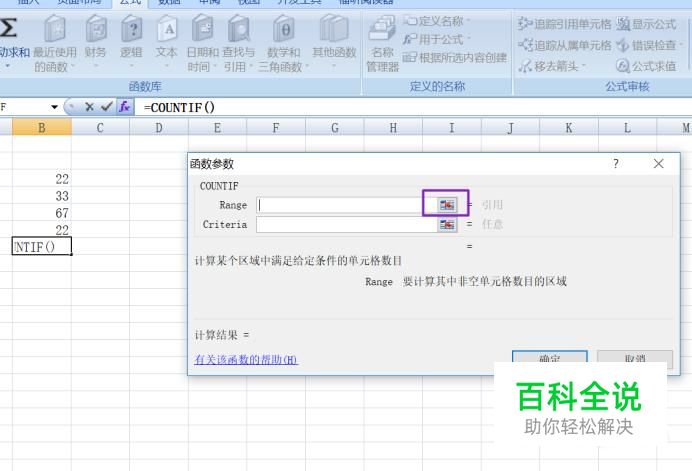
Task: Open the AutoSum function icon
Action: click(9, 27)
